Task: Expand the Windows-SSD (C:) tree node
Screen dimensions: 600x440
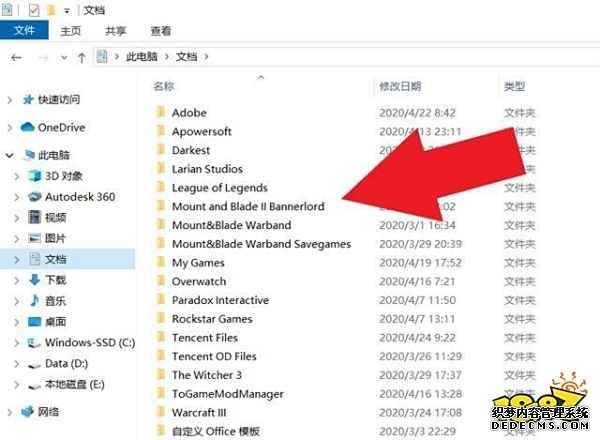Action: coord(16,342)
